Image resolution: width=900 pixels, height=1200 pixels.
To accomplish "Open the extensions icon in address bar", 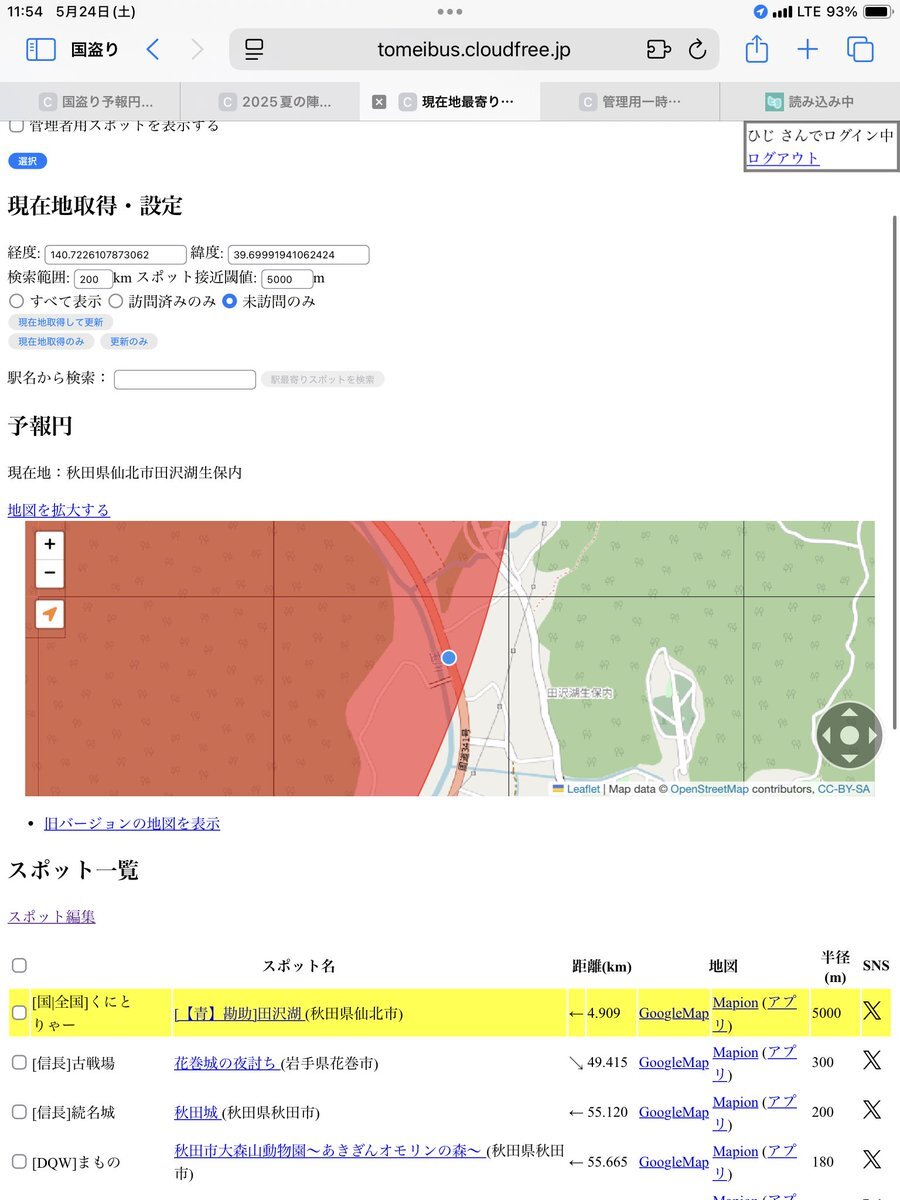I will pyautogui.click(x=657, y=49).
